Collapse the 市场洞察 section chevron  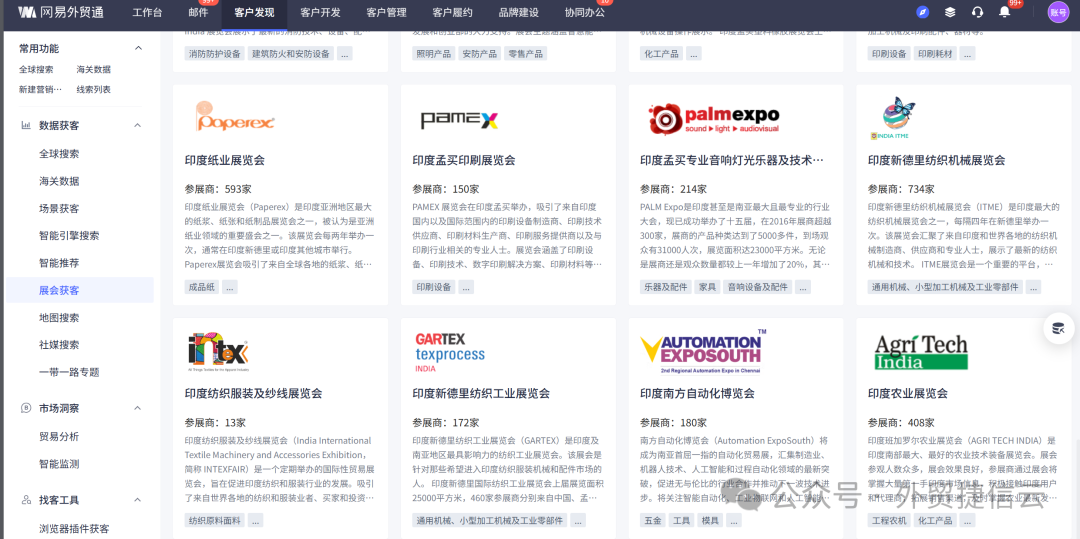[138, 408]
